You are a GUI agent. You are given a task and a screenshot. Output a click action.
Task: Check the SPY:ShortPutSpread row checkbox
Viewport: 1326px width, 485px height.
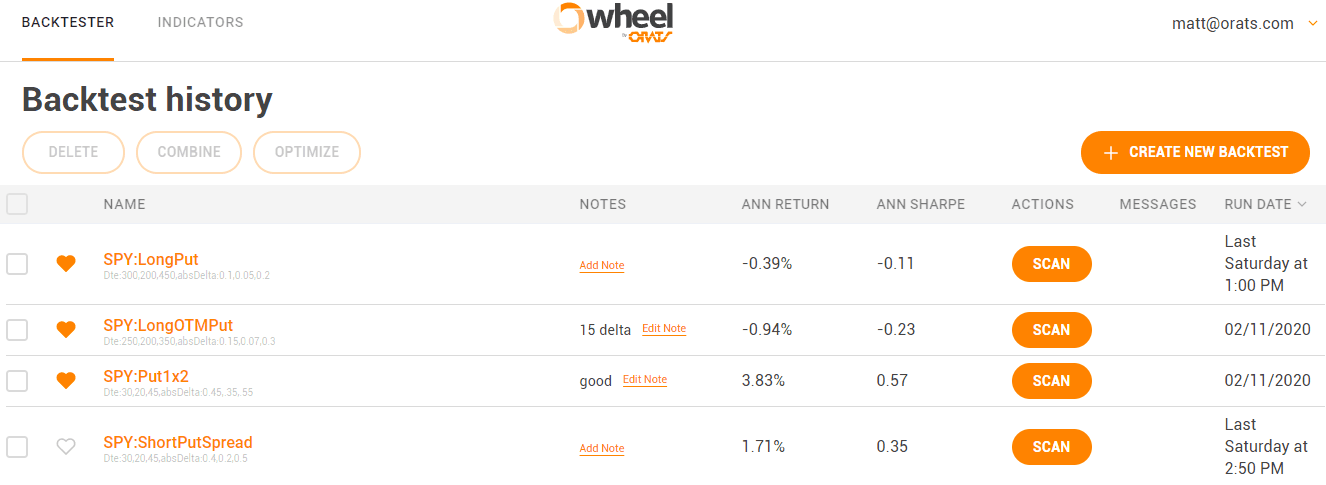point(17,447)
